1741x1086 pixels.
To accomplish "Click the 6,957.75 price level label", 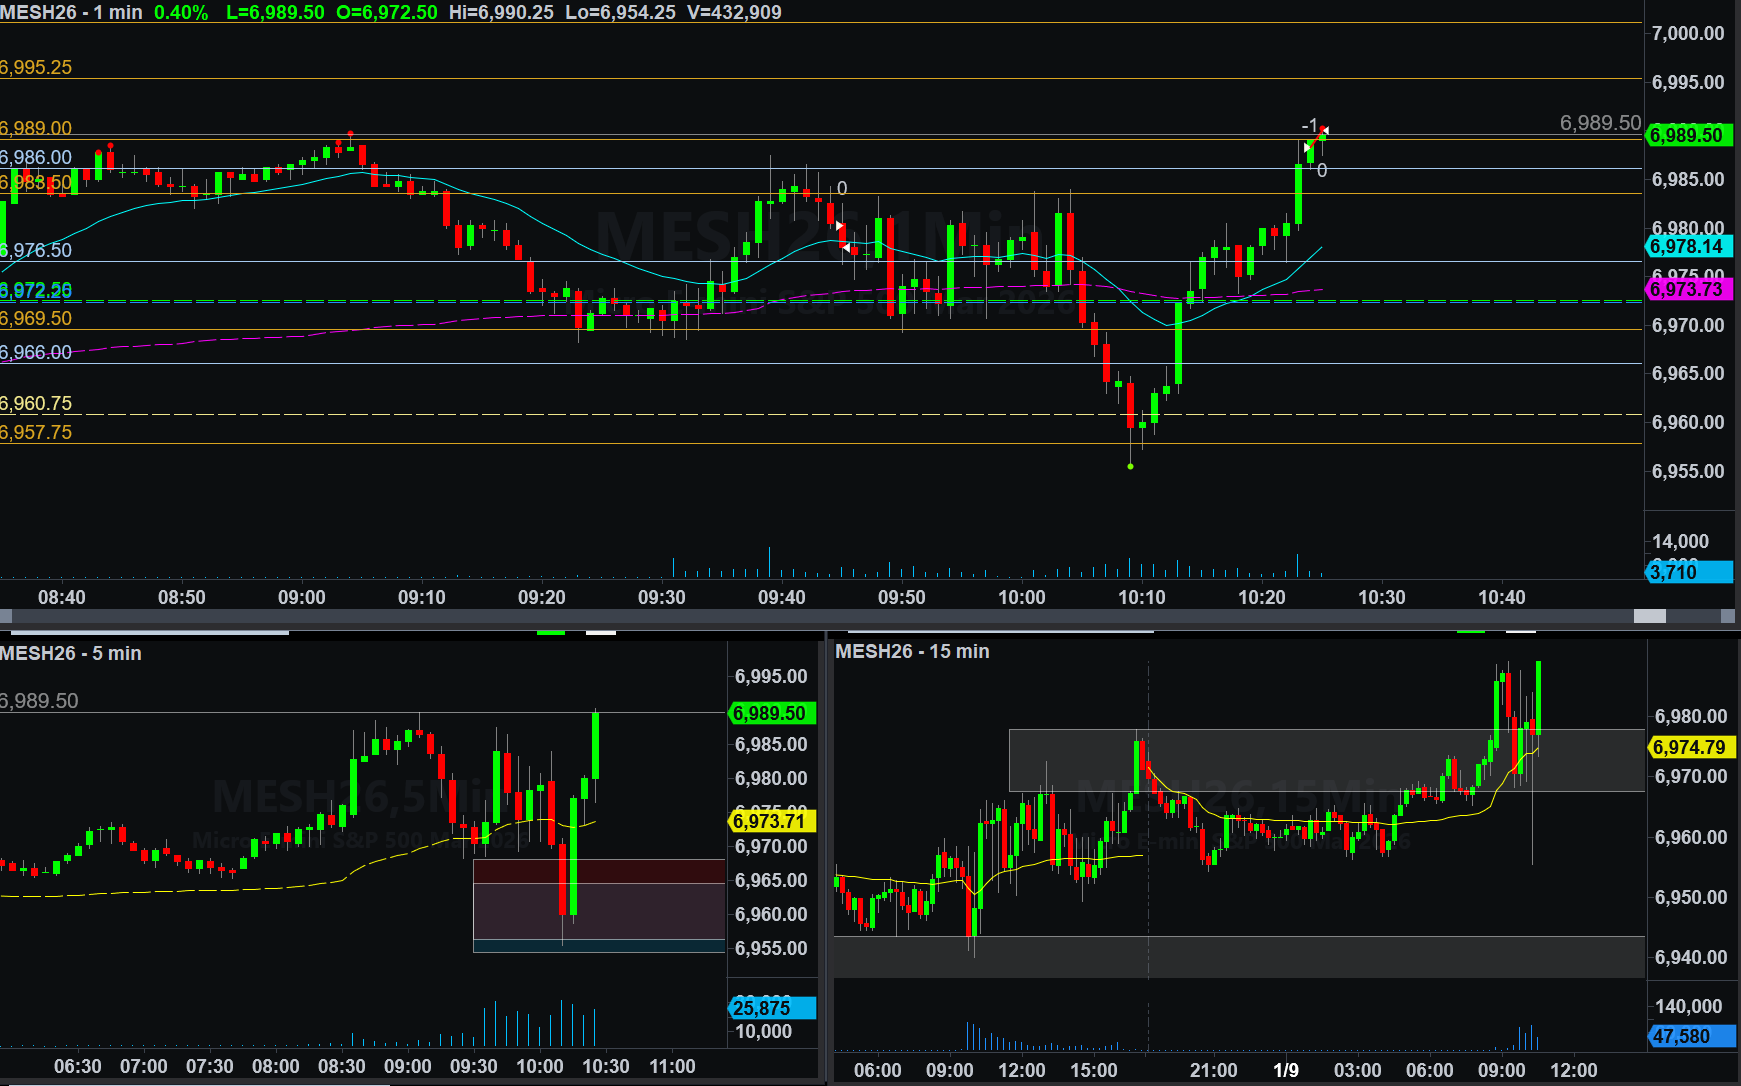I will (x=36, y=432).
